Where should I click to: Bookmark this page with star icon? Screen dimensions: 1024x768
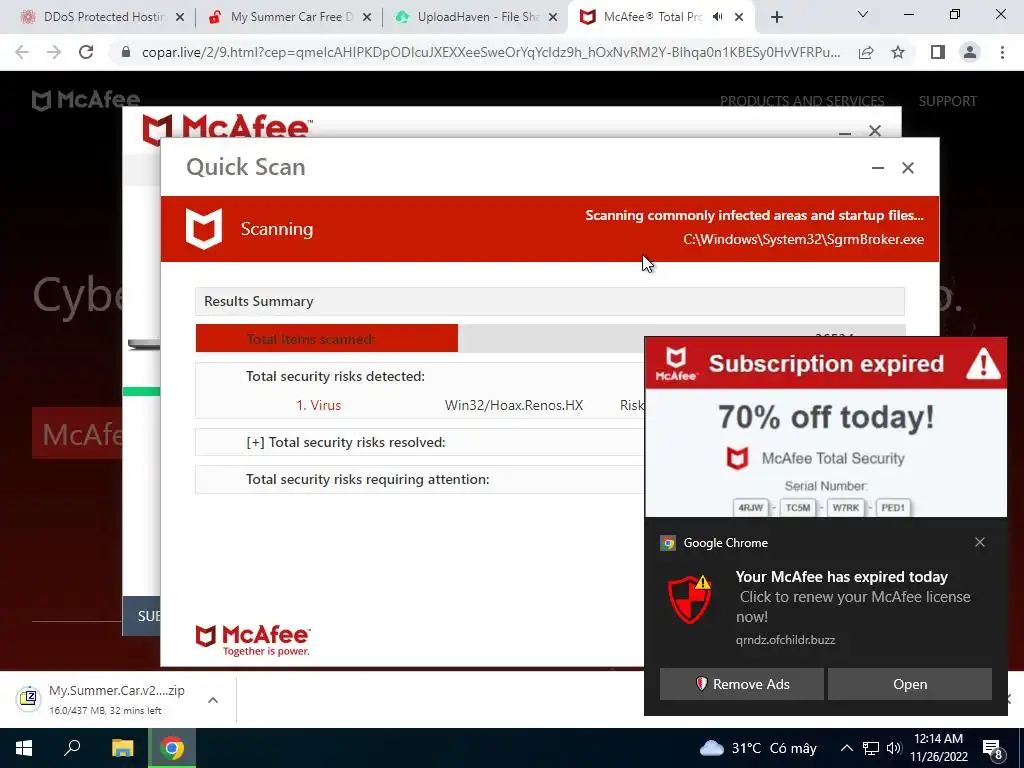pos(898,52)
